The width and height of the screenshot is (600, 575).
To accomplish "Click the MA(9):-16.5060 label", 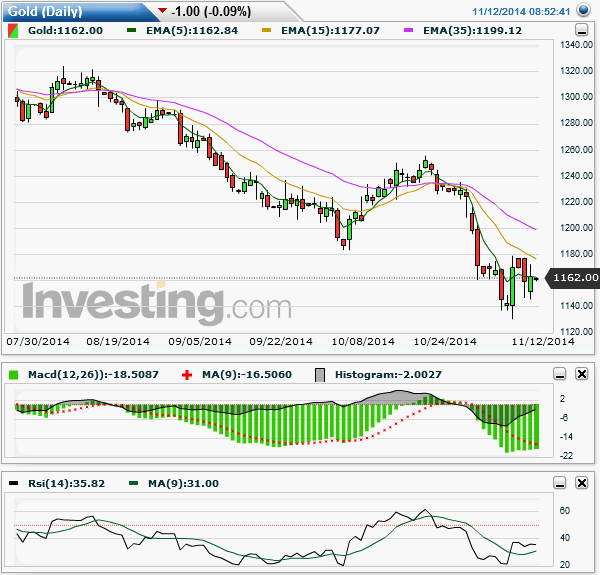I will (247, 375).
